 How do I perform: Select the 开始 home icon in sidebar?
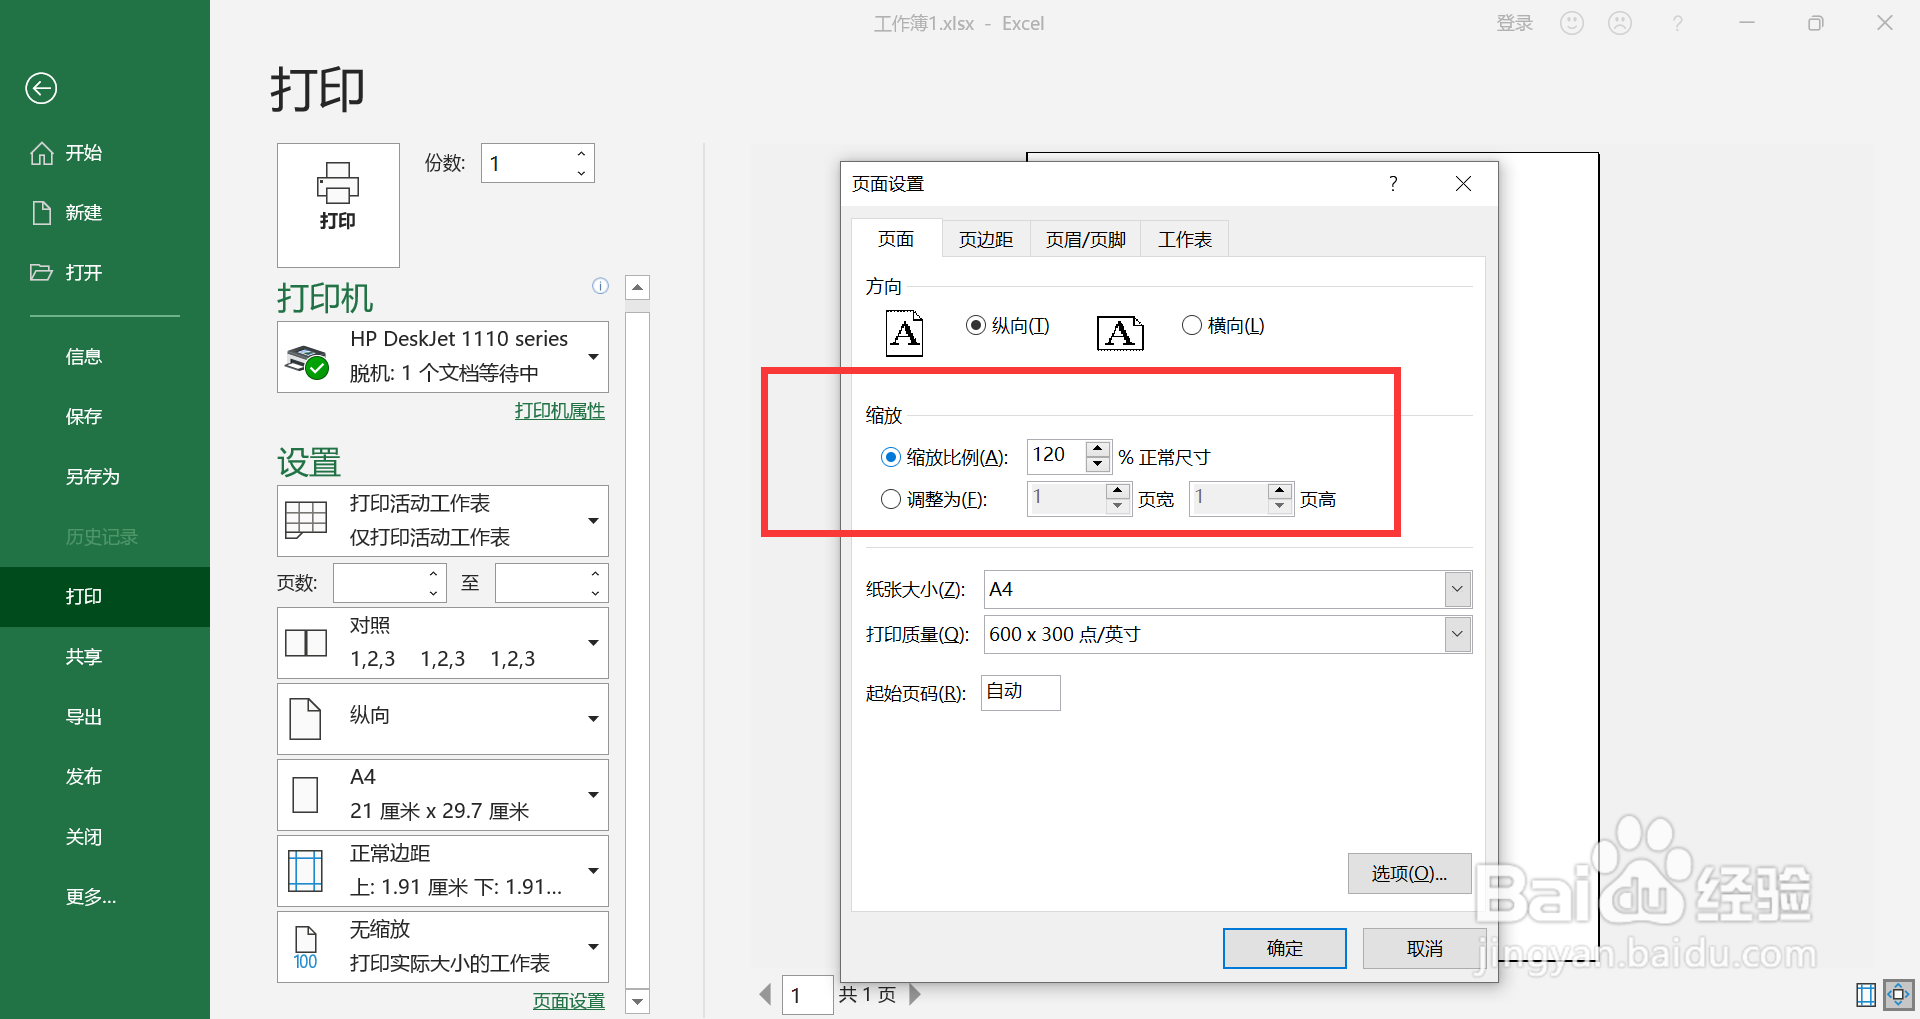pos(42,152)
